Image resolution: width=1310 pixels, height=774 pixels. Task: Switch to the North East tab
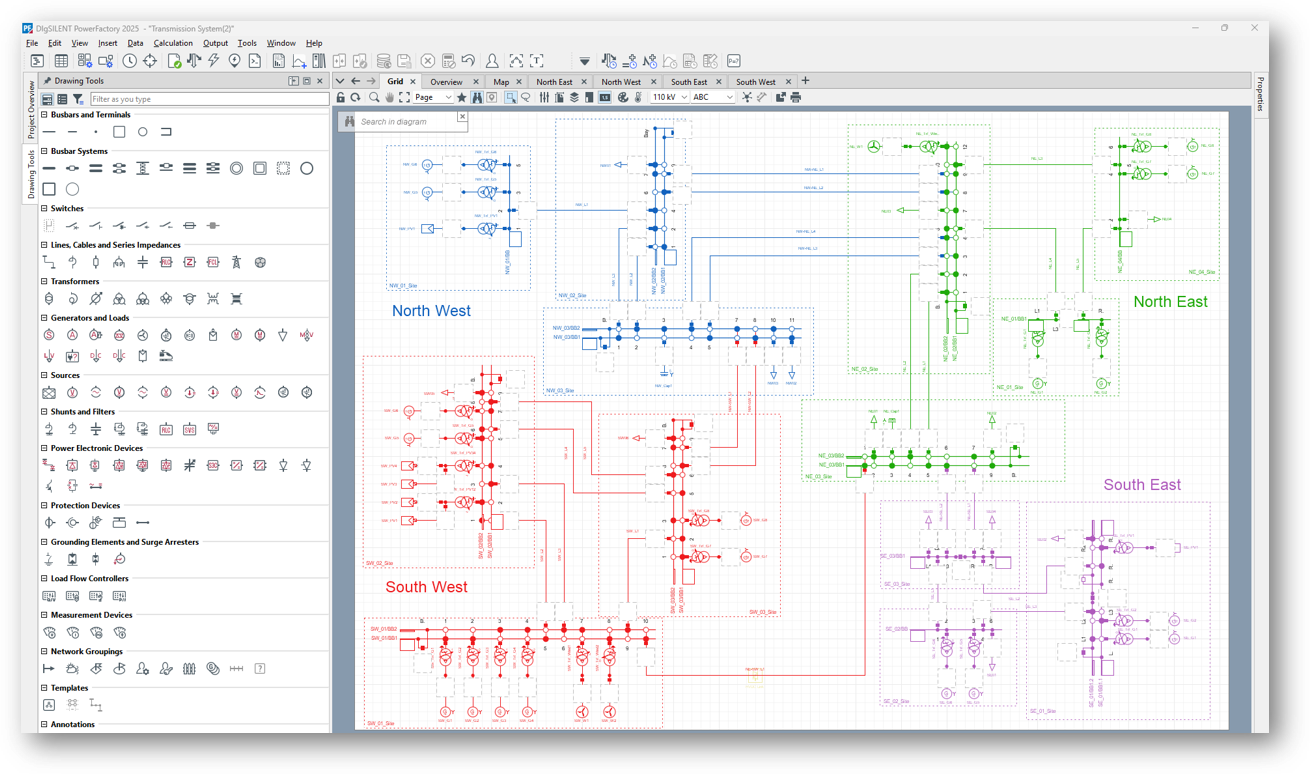point(554,82)
